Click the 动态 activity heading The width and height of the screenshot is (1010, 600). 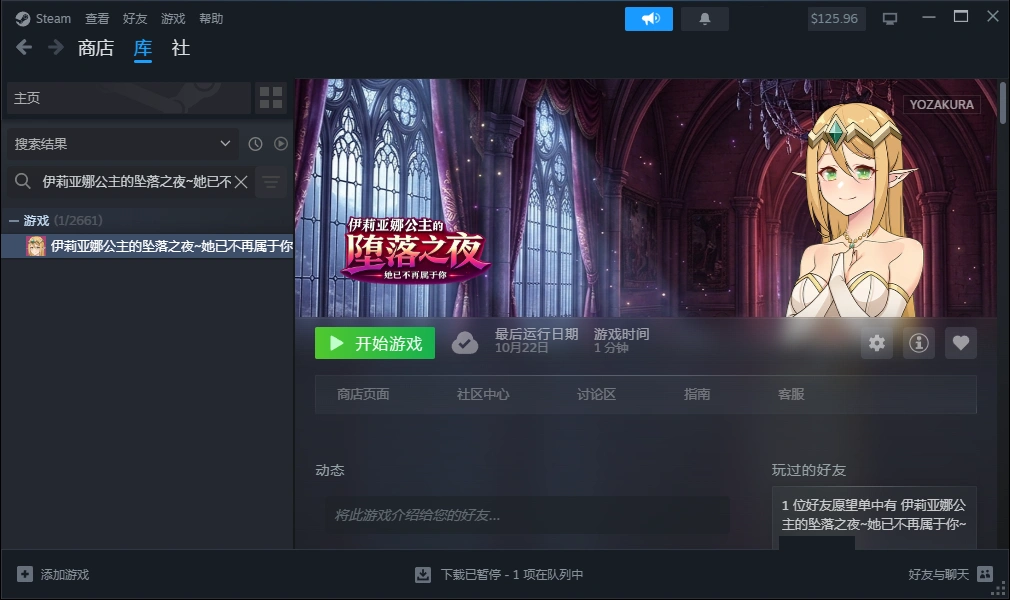[330, 470]
